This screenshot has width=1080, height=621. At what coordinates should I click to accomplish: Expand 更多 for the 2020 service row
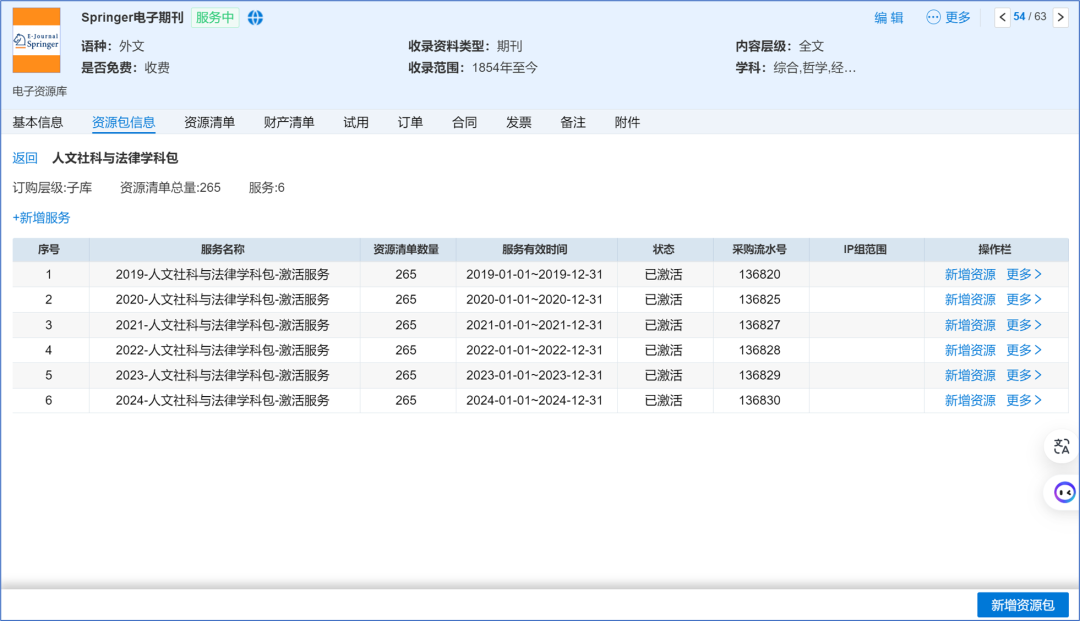(1024, 299)
